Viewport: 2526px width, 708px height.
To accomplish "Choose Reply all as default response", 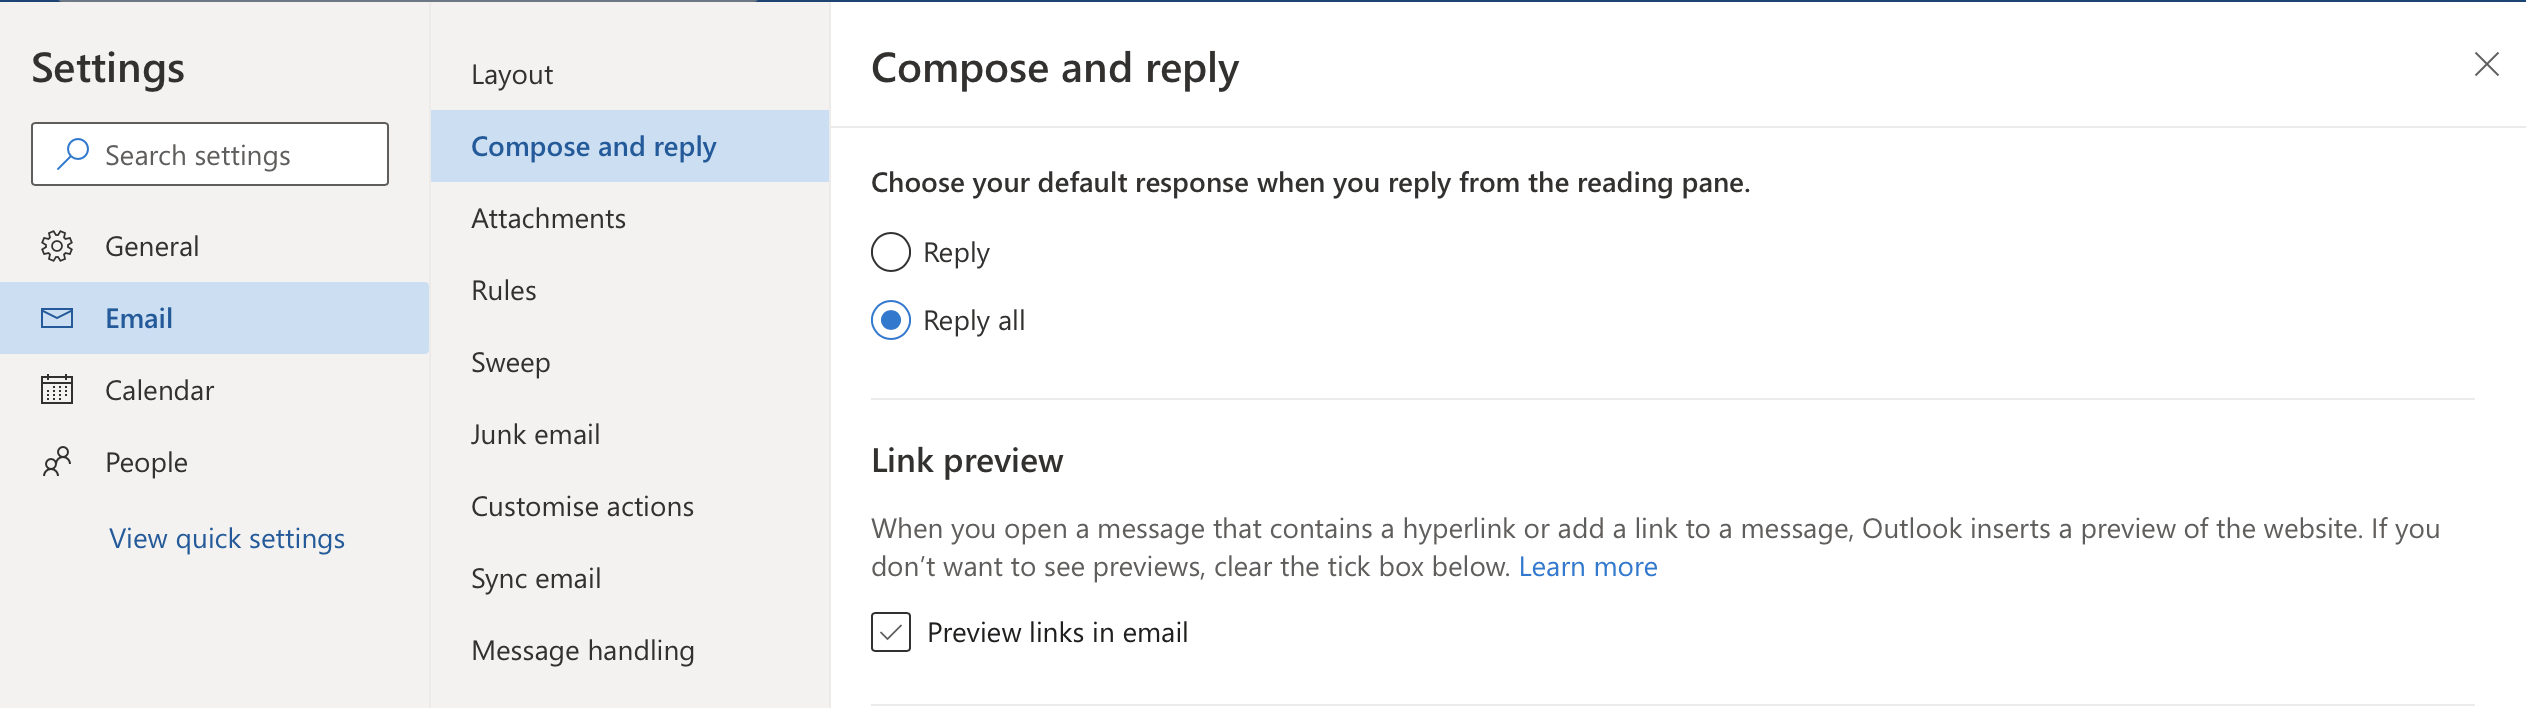I will [x=891, y=321].
